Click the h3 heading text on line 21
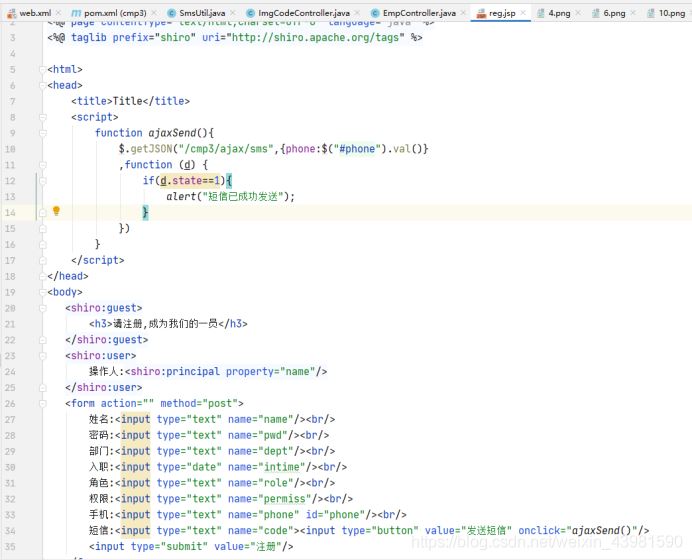Screen dimensions: 692x560 [165, 324]
